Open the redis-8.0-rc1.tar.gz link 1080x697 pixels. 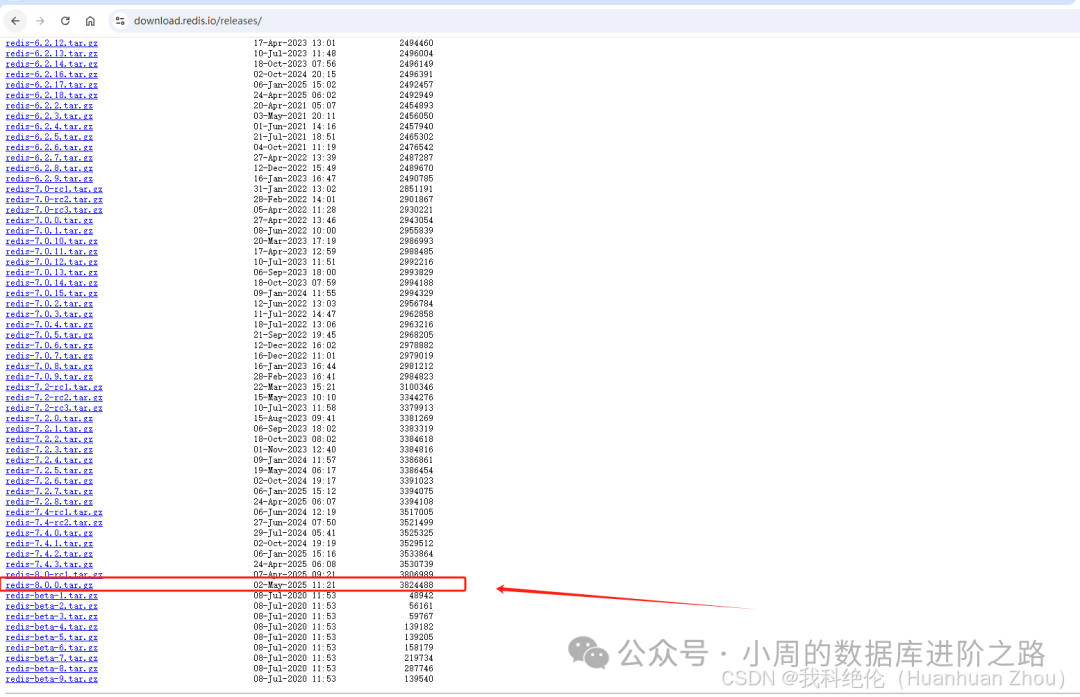[x=54, y=574]
